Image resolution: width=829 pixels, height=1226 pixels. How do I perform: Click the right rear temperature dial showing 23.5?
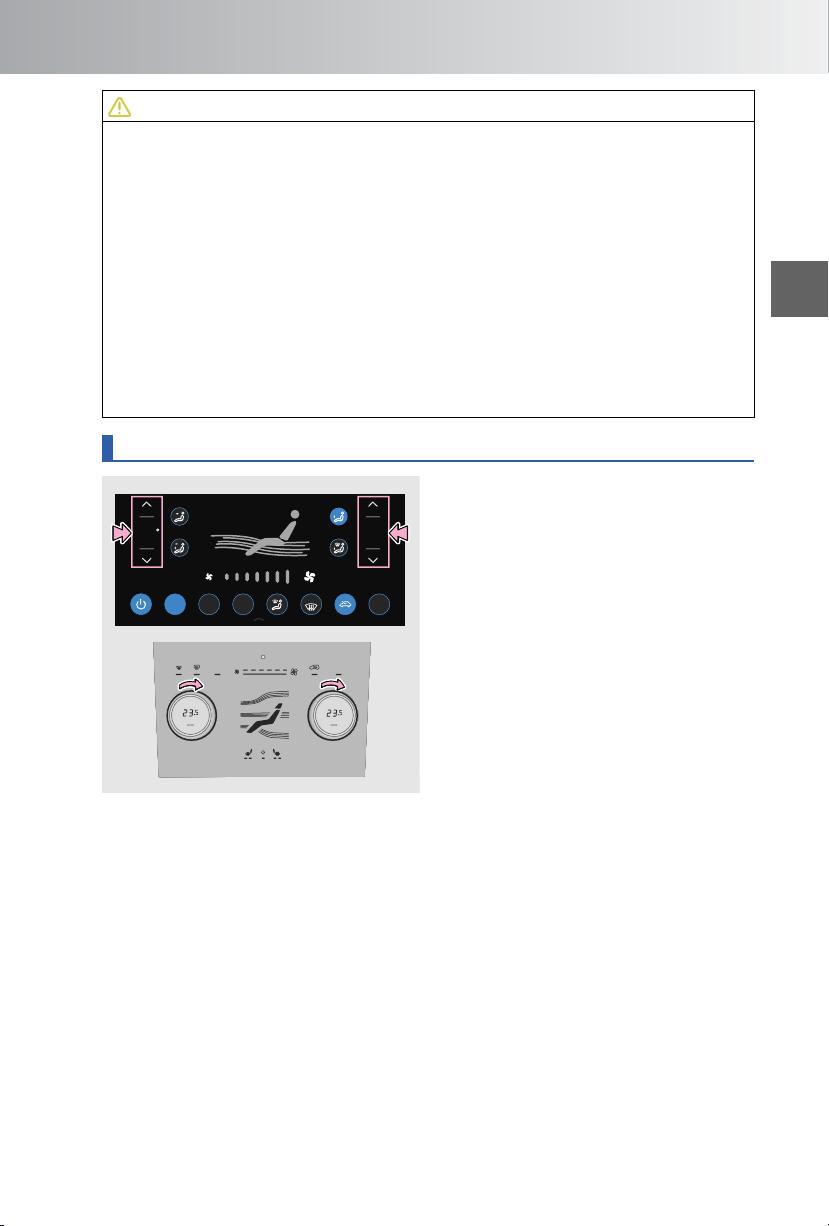[336, 715]
